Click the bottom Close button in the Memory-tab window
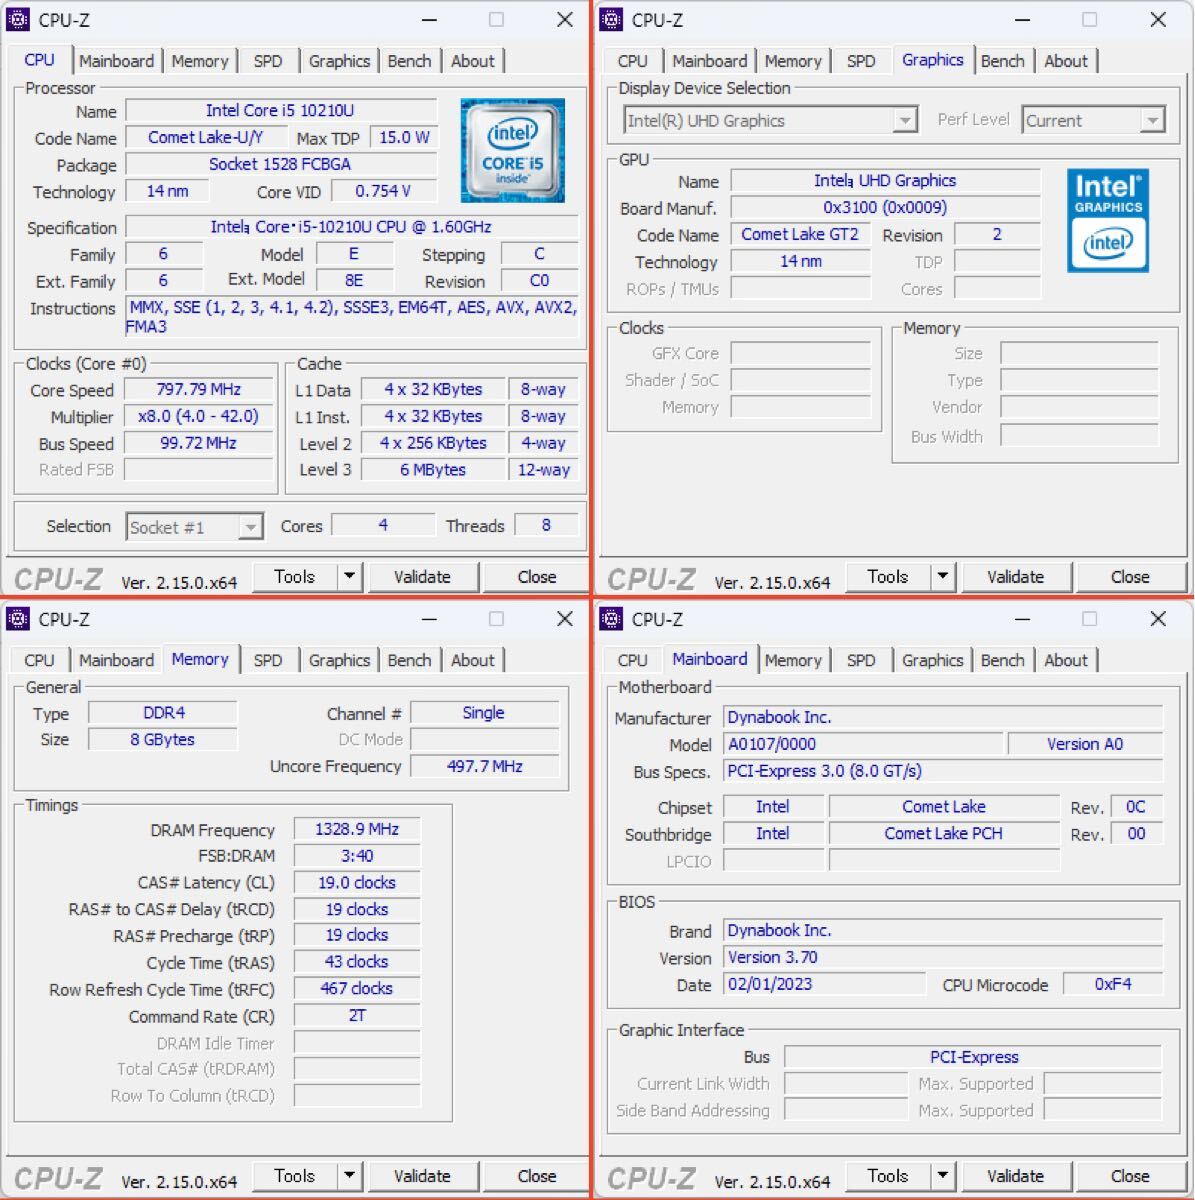Screen dimensions: 1195x1200 (x=537, y=1176)
